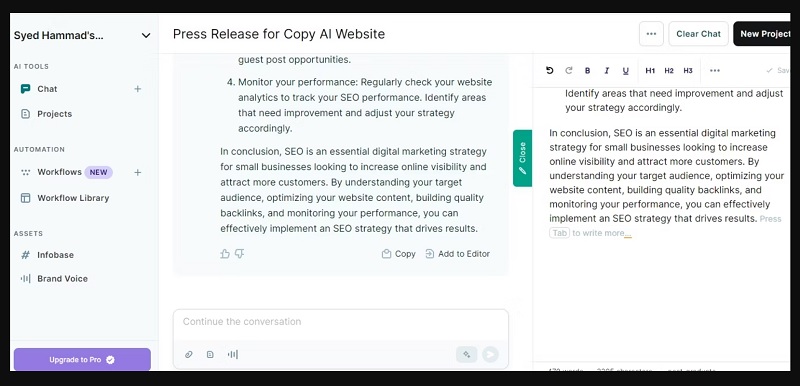Viewport: 800px width, 386px height.
Task: Click the Infobase hash icon
Action: tap(25, 255)
